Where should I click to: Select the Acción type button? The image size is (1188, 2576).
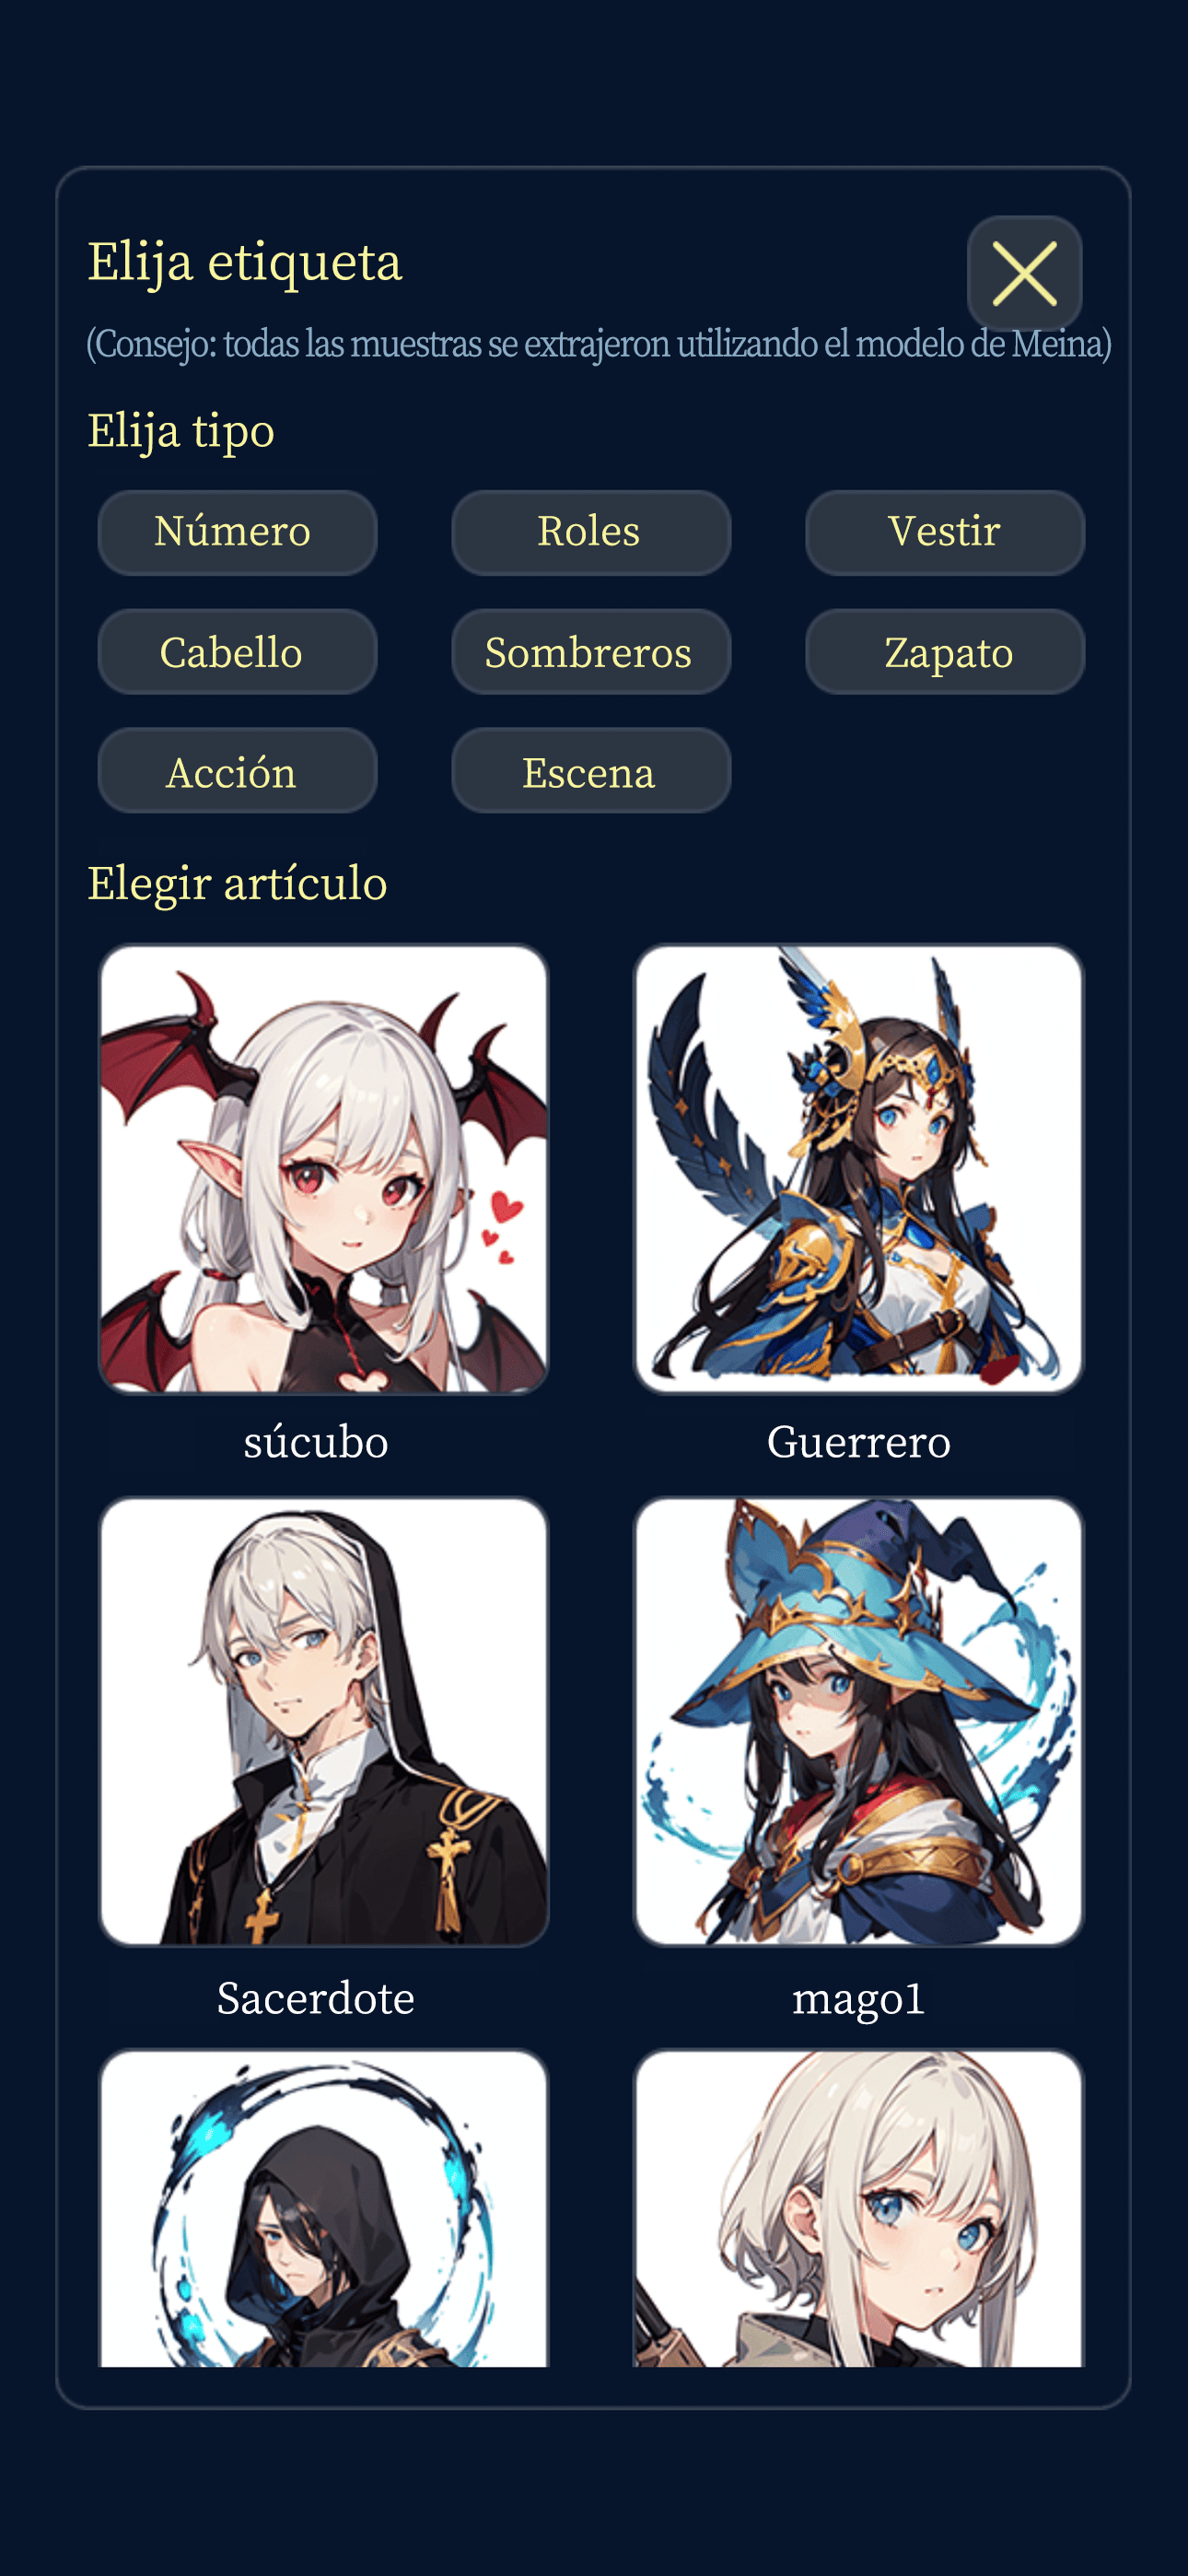(x=237, y=771)
